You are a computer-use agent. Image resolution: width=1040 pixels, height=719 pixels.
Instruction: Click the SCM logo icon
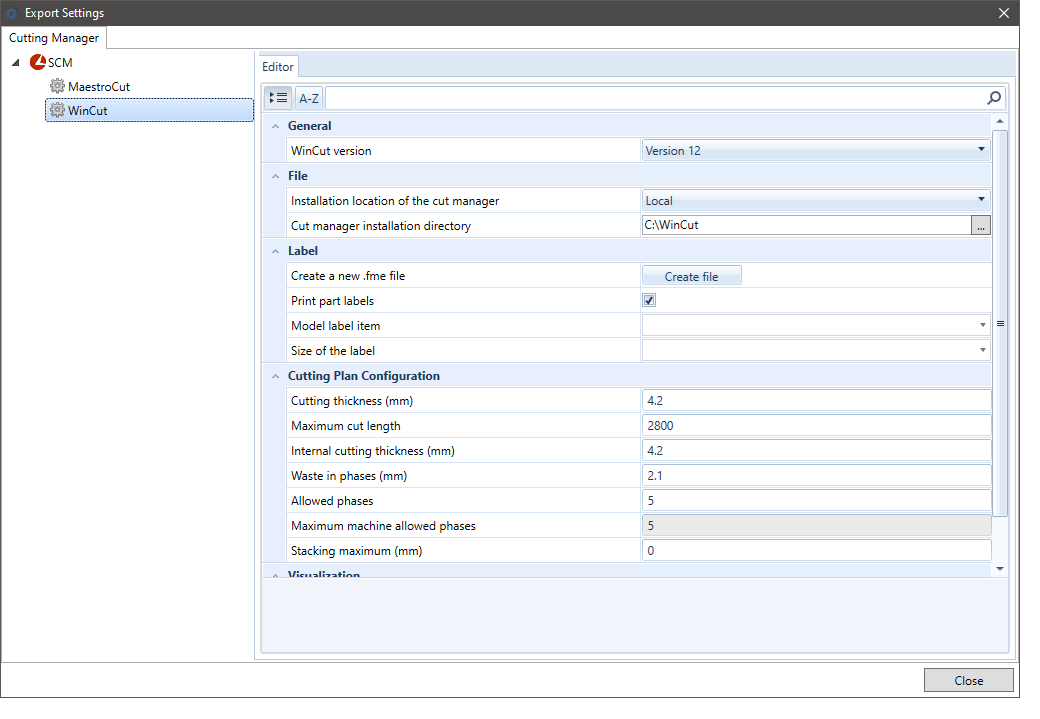click(38, 62)
